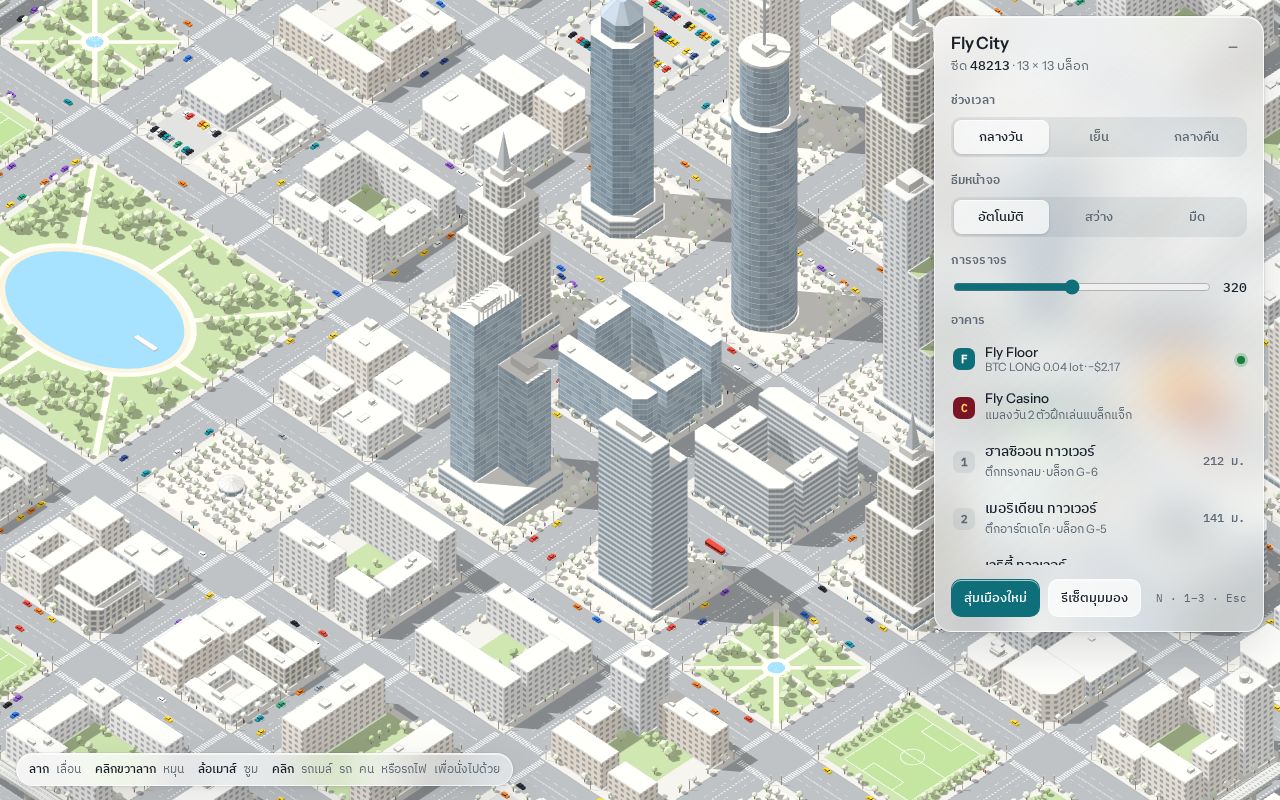Image resolution: width=1280 pixels, height=800 pixels.
Task: Click the อาคาร section heading
Action: [968, 320]
